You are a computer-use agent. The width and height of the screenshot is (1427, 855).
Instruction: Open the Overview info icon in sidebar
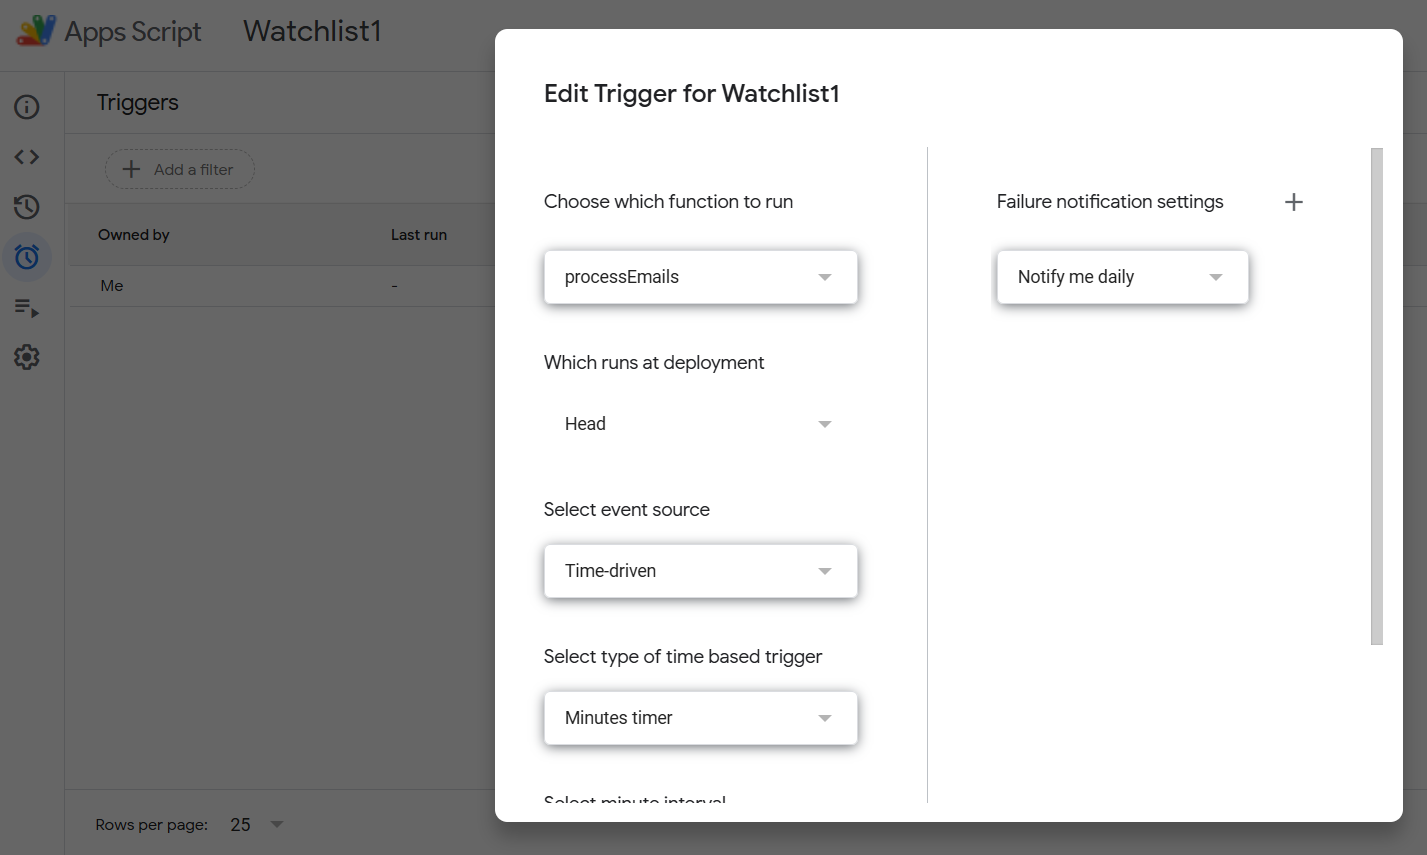27,107
